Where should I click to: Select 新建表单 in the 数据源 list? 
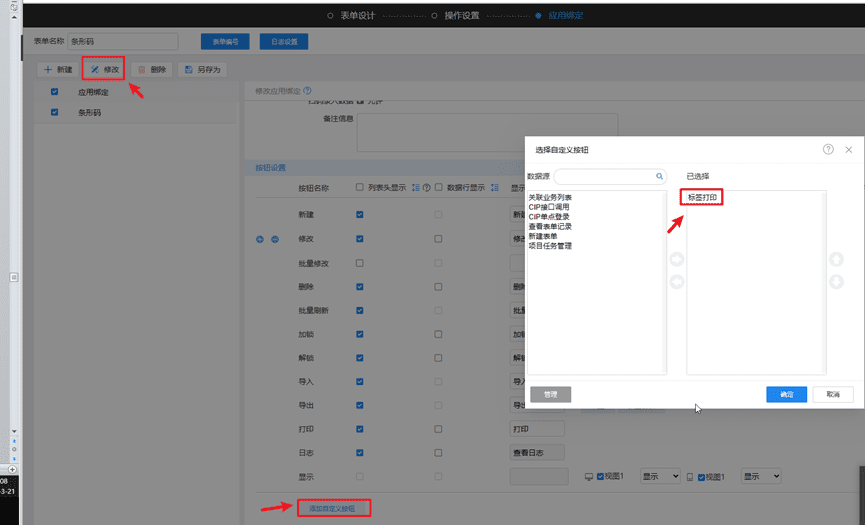coord(543,236)
